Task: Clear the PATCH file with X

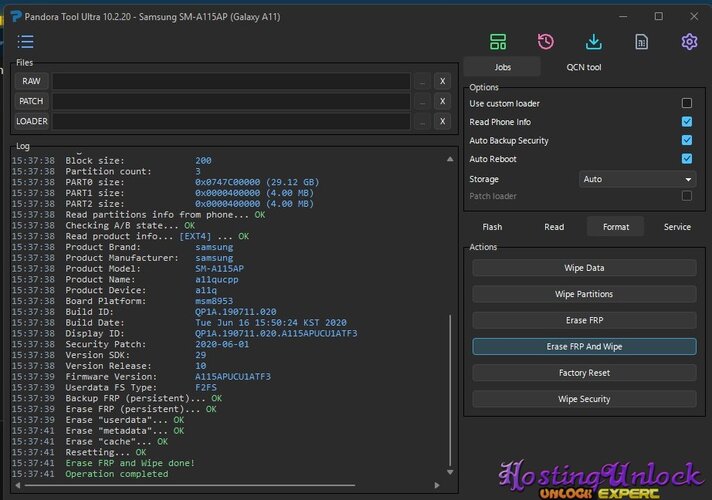Action: (442, 101)
